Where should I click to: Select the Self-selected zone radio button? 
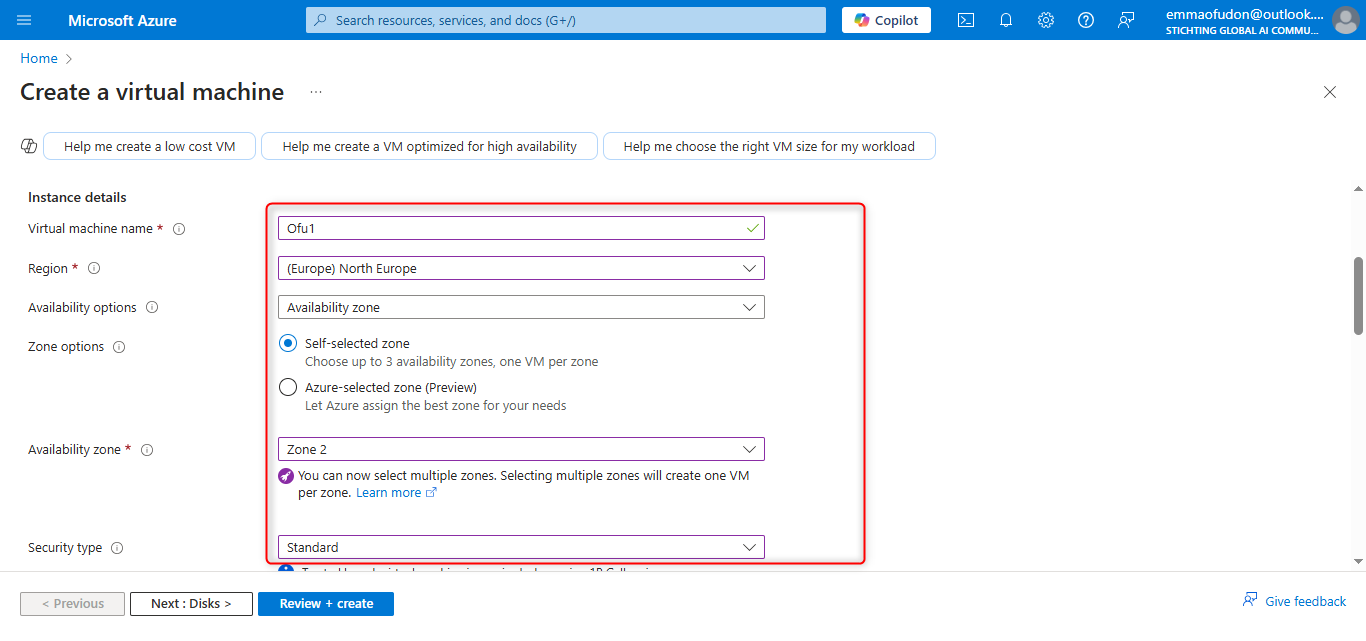pyautogui.click(x=288, y=343)
